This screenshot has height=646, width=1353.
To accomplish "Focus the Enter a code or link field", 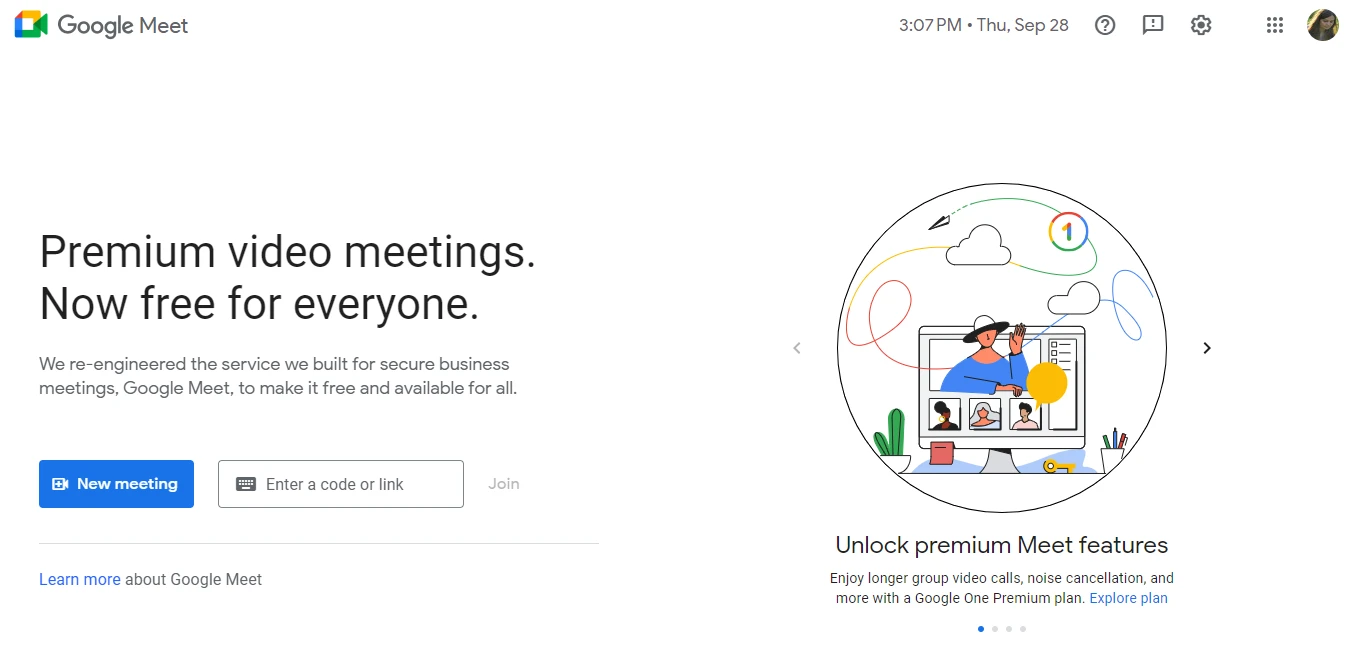I will pyautogui.click(x=350, y=484).
